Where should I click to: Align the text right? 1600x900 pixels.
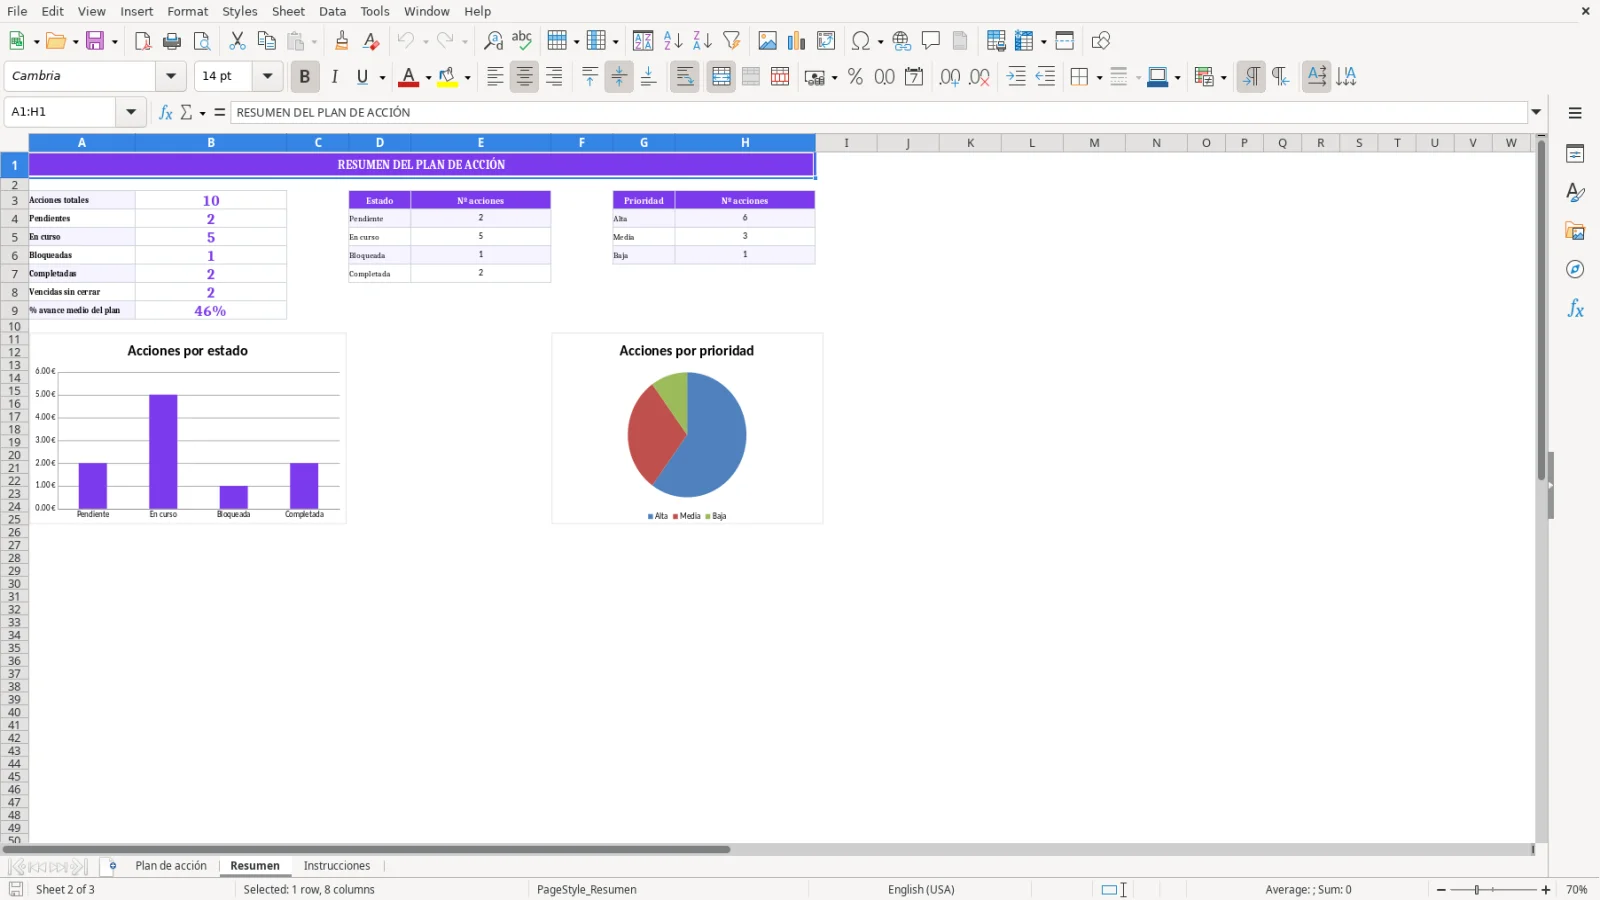click(554, 77)
